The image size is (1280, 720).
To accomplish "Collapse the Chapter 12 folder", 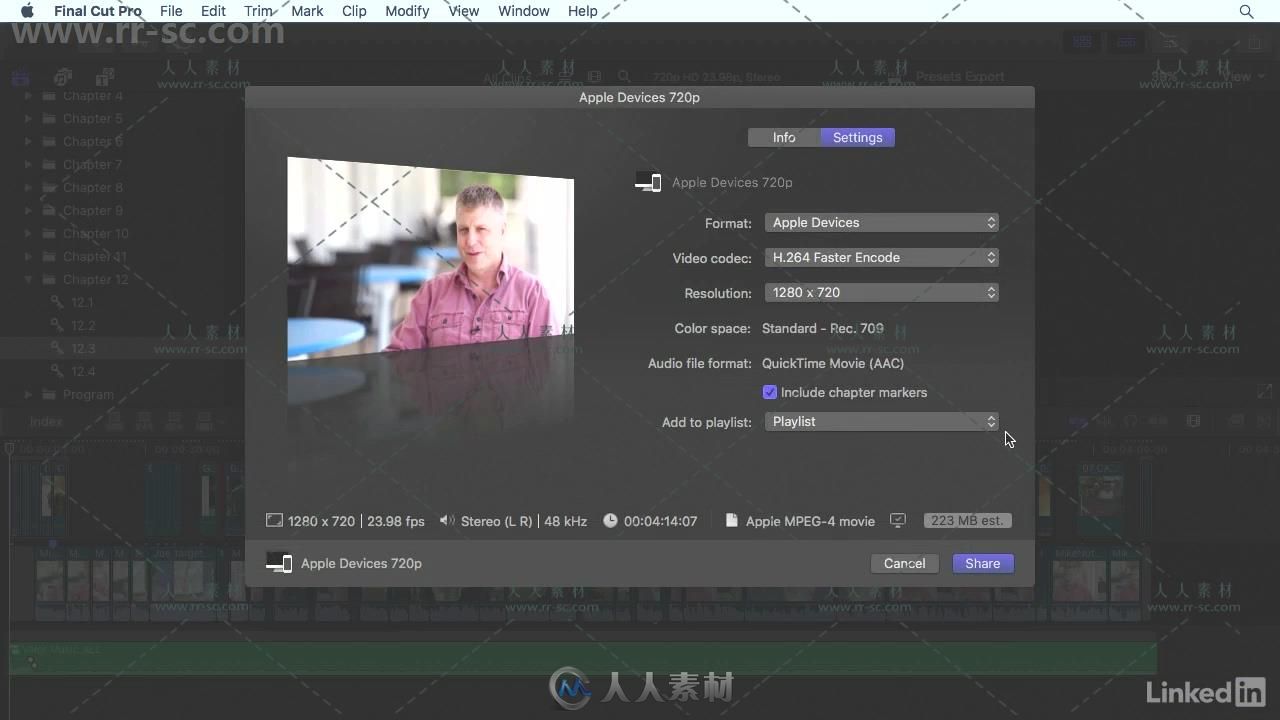I will tap(28, 280).
